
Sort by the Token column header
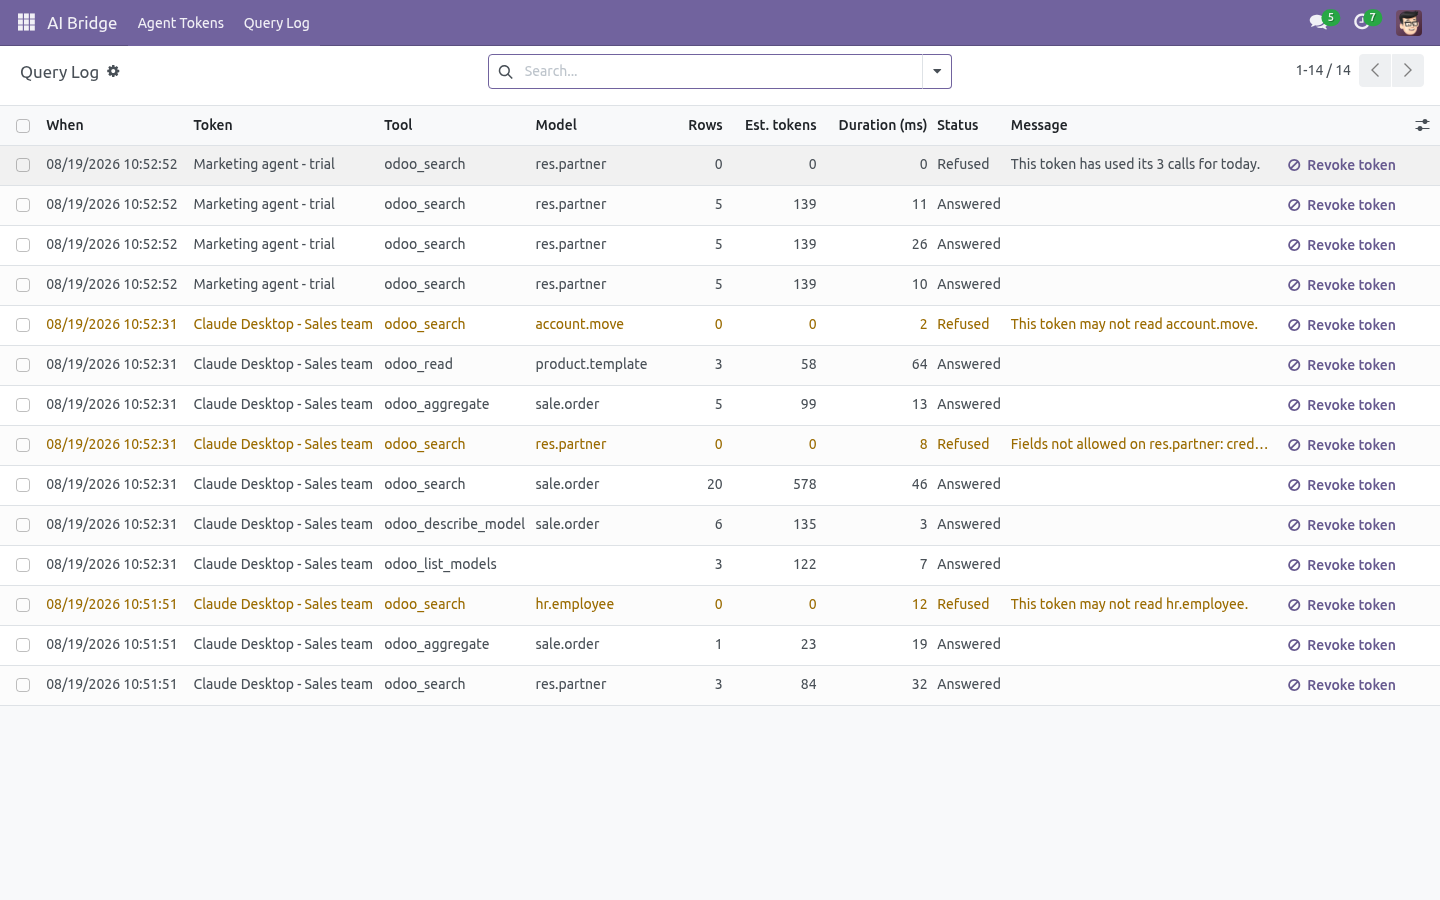[213, 125]
